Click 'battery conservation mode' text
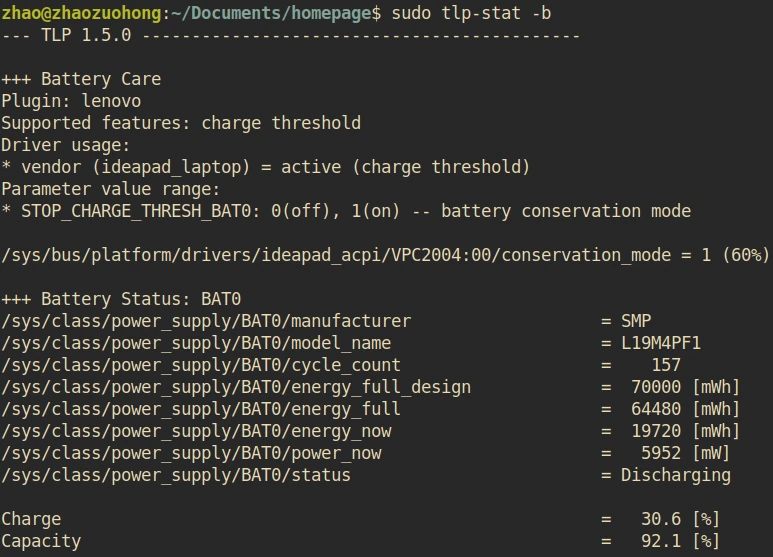 (566, 211)
